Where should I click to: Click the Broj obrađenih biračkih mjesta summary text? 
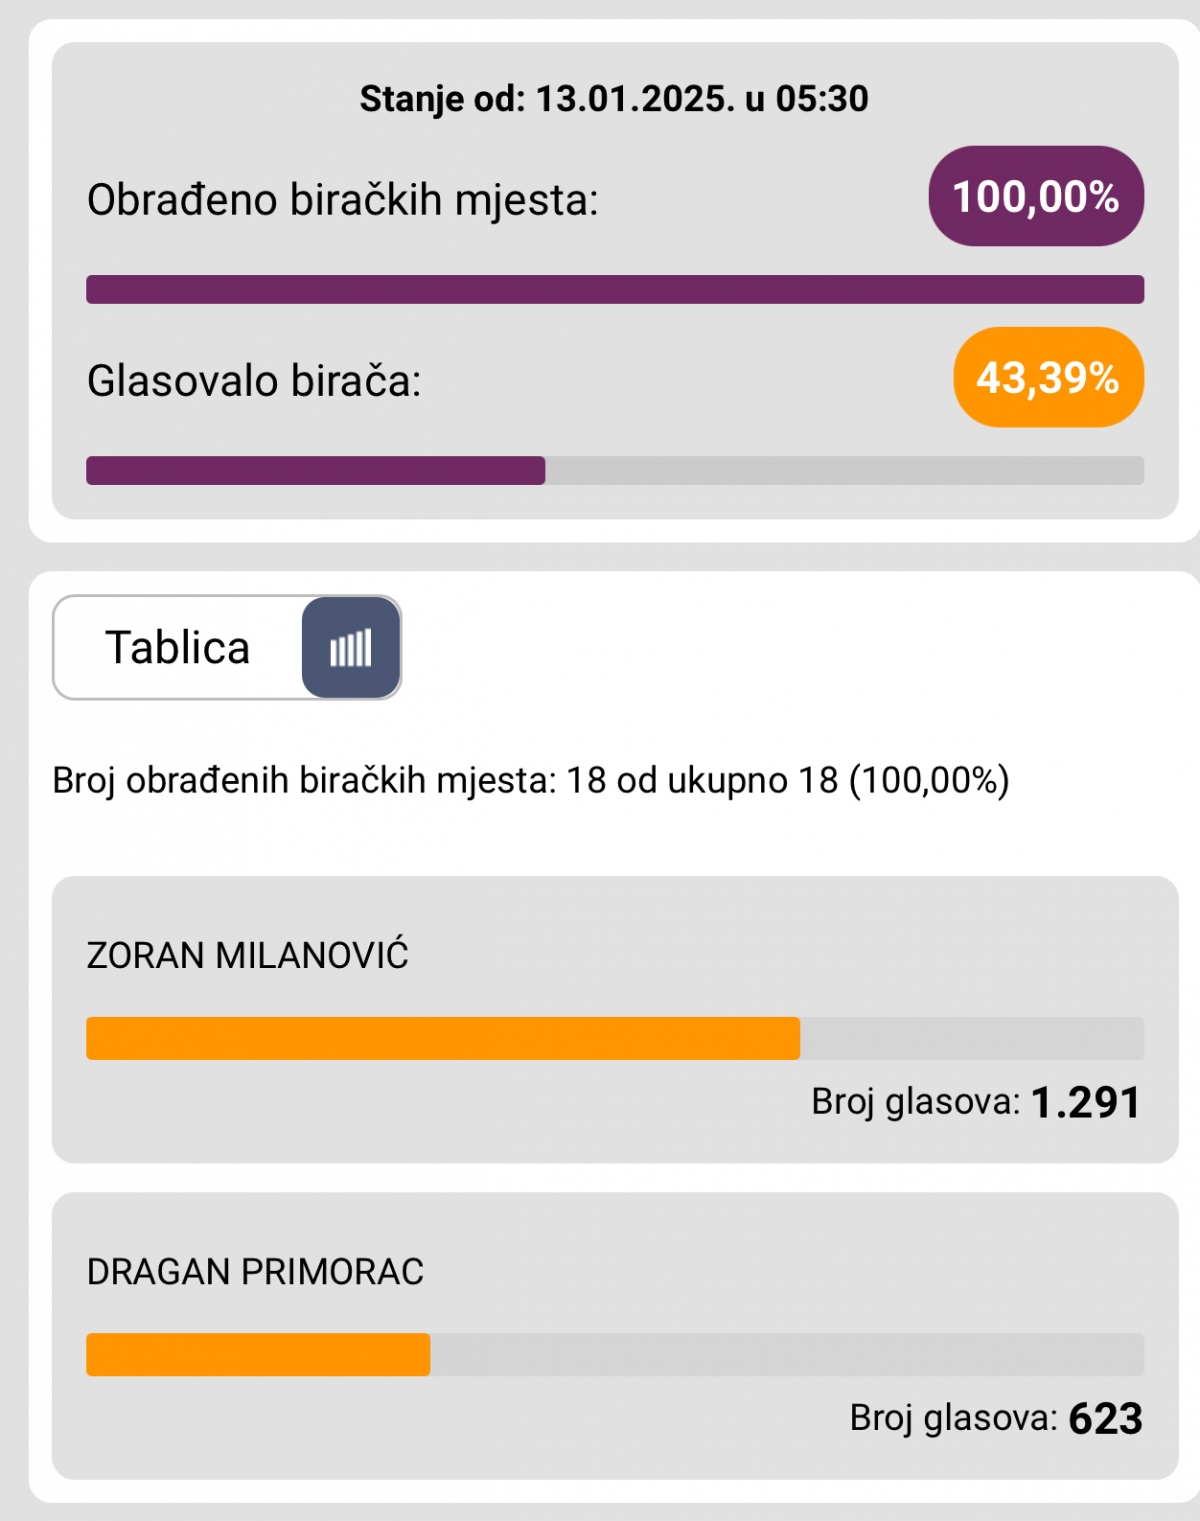530,780
